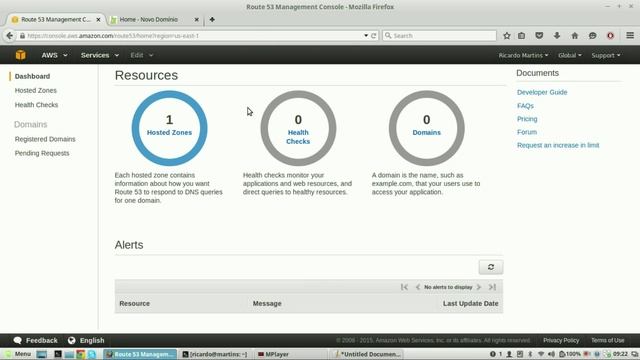The image size is (640, 360).
Task: Open the URL history dropdown arrow
Action: 366,36
